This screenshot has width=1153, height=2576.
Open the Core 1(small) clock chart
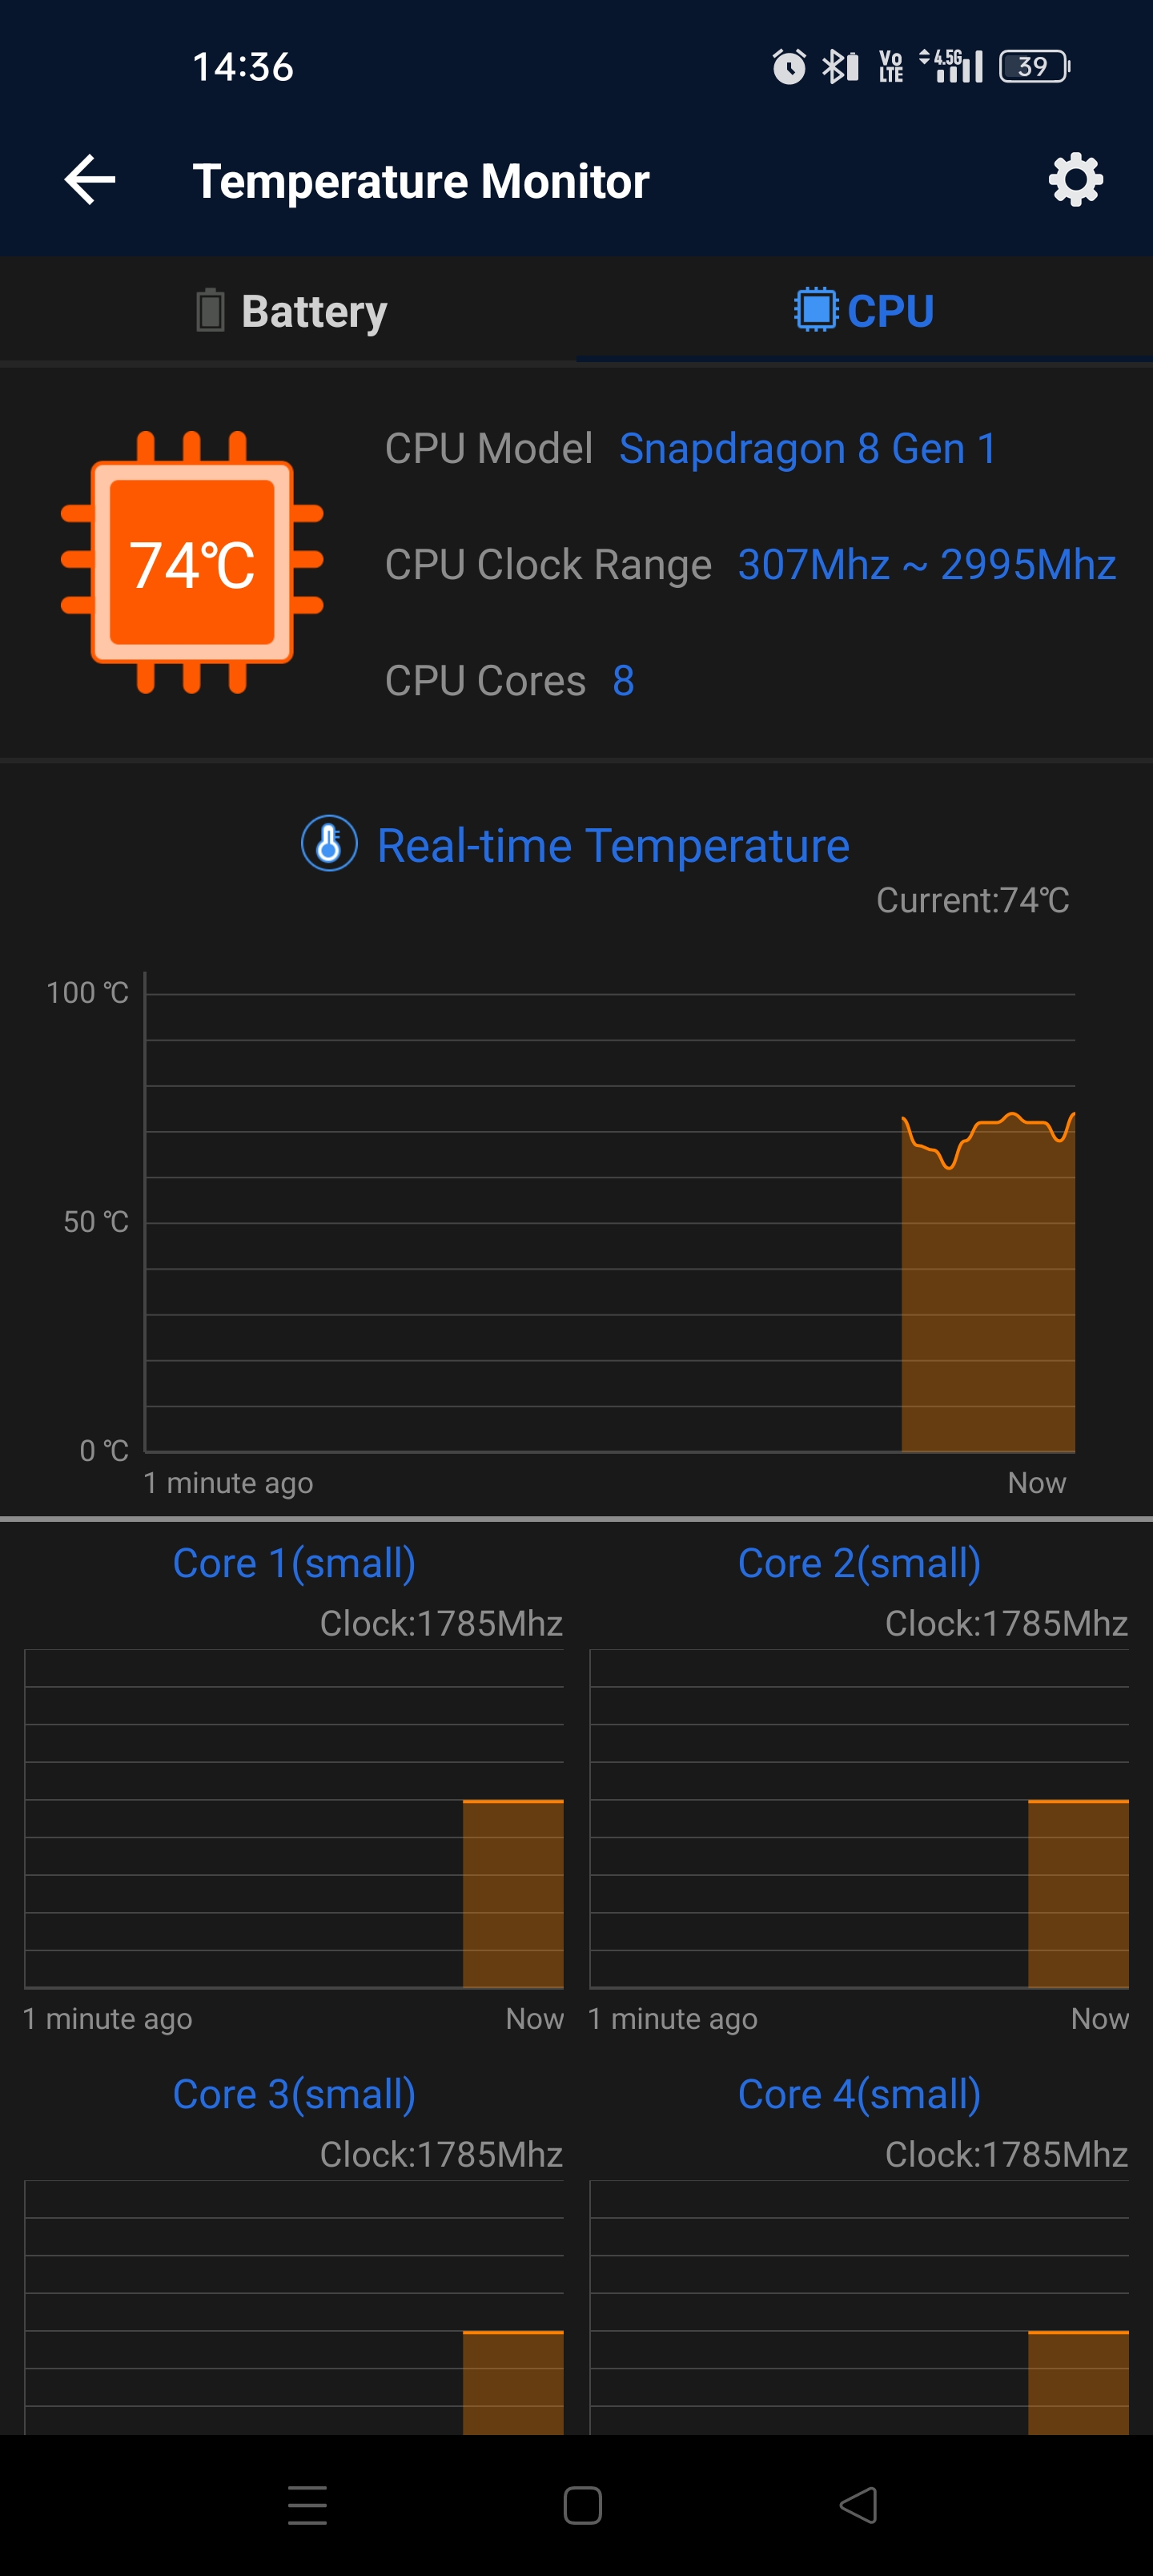(x=294, y=1818)
